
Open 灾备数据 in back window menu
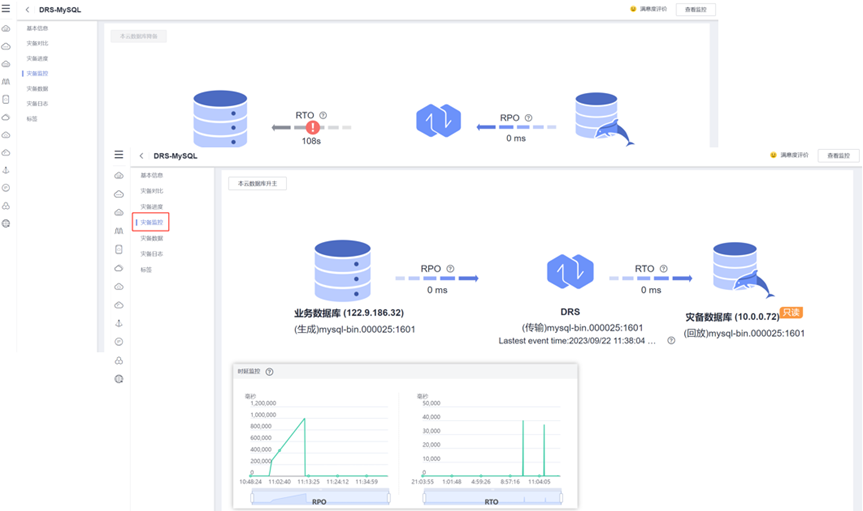click(x=37, y=89)
